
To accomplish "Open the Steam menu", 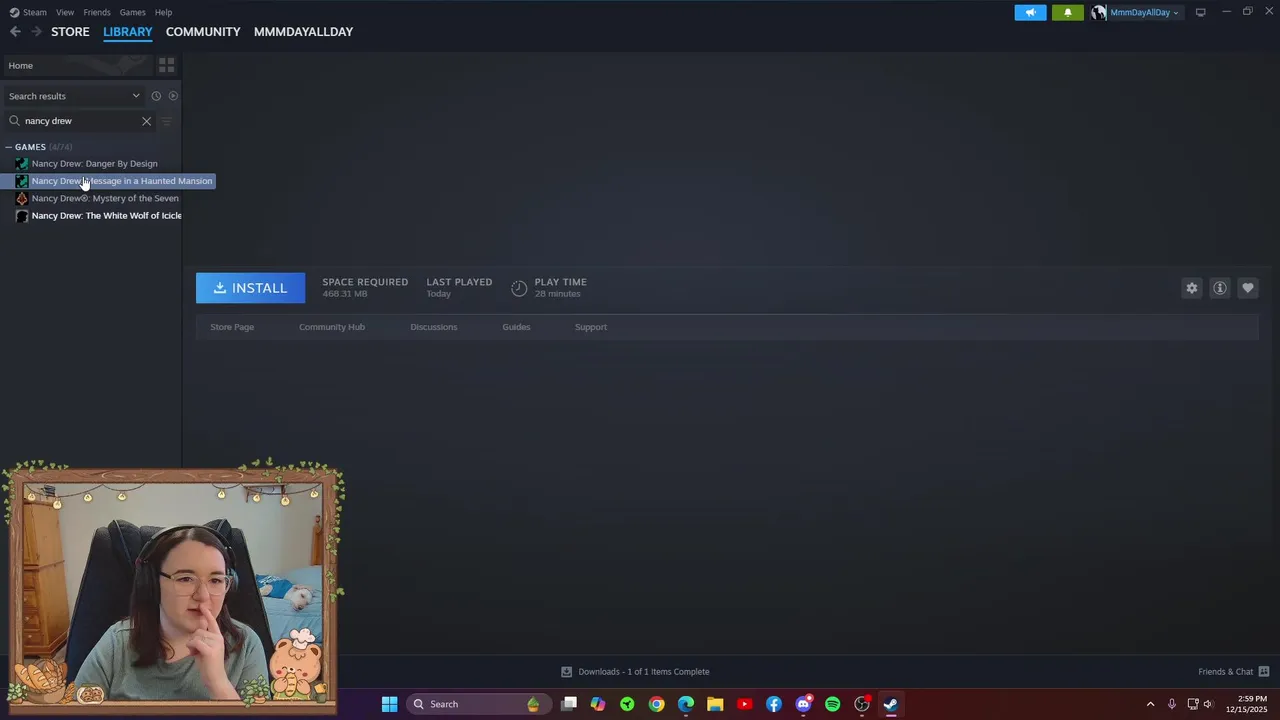I will (x=29, y=12).
